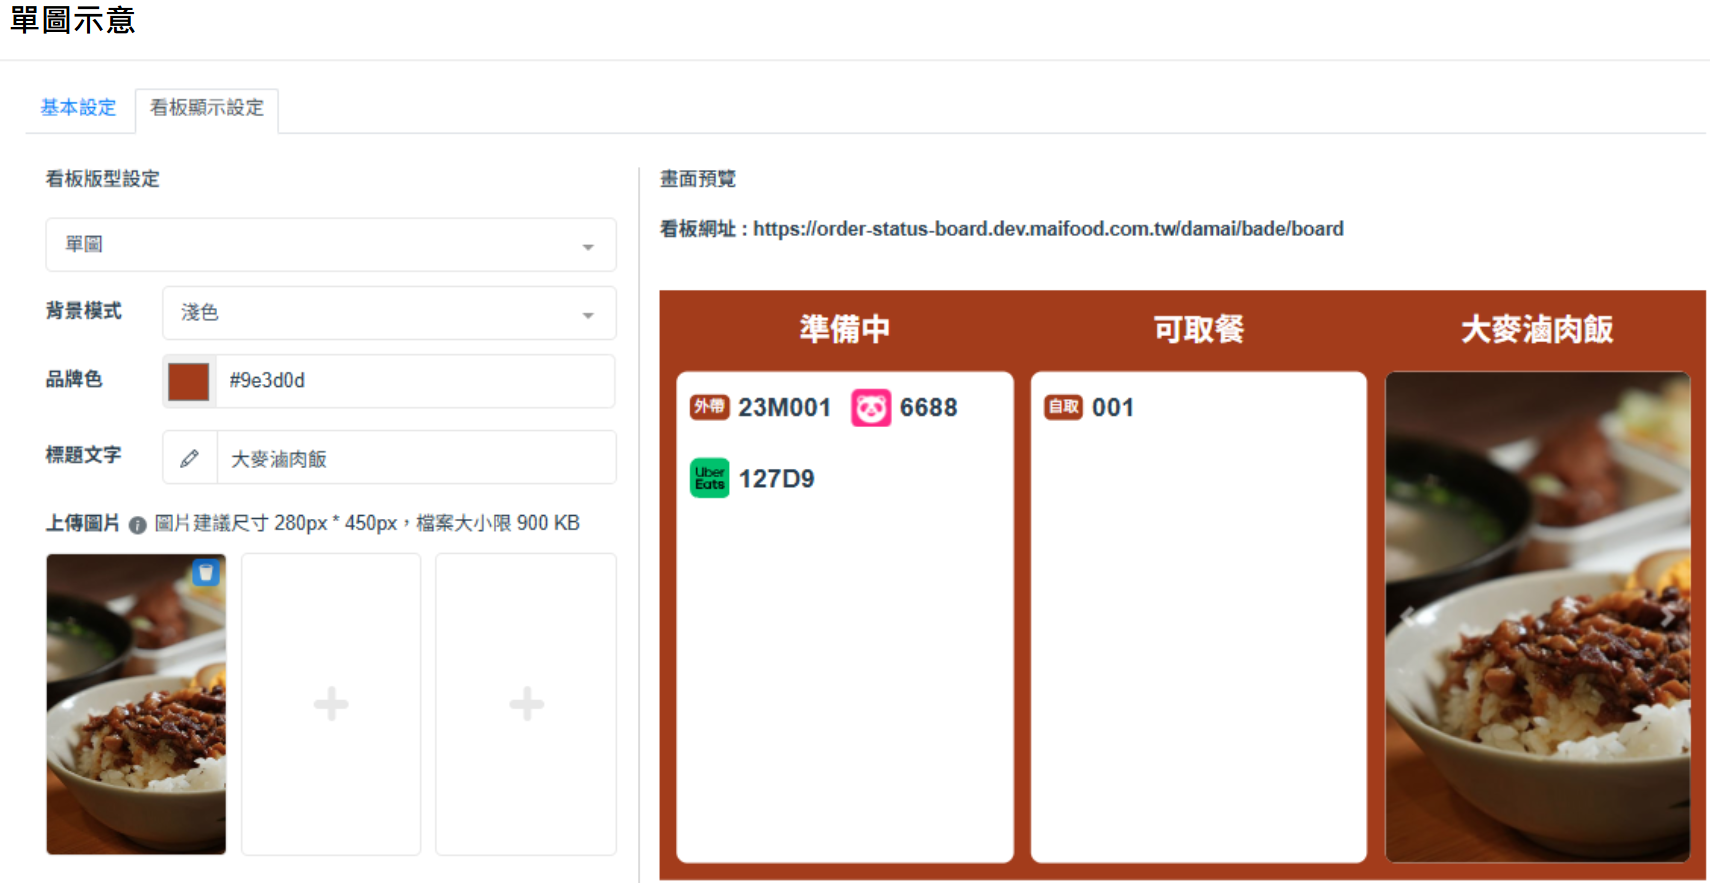Click the trash icon on the uploaded image
Viewport: 1710px width, 883px height.
206,573
